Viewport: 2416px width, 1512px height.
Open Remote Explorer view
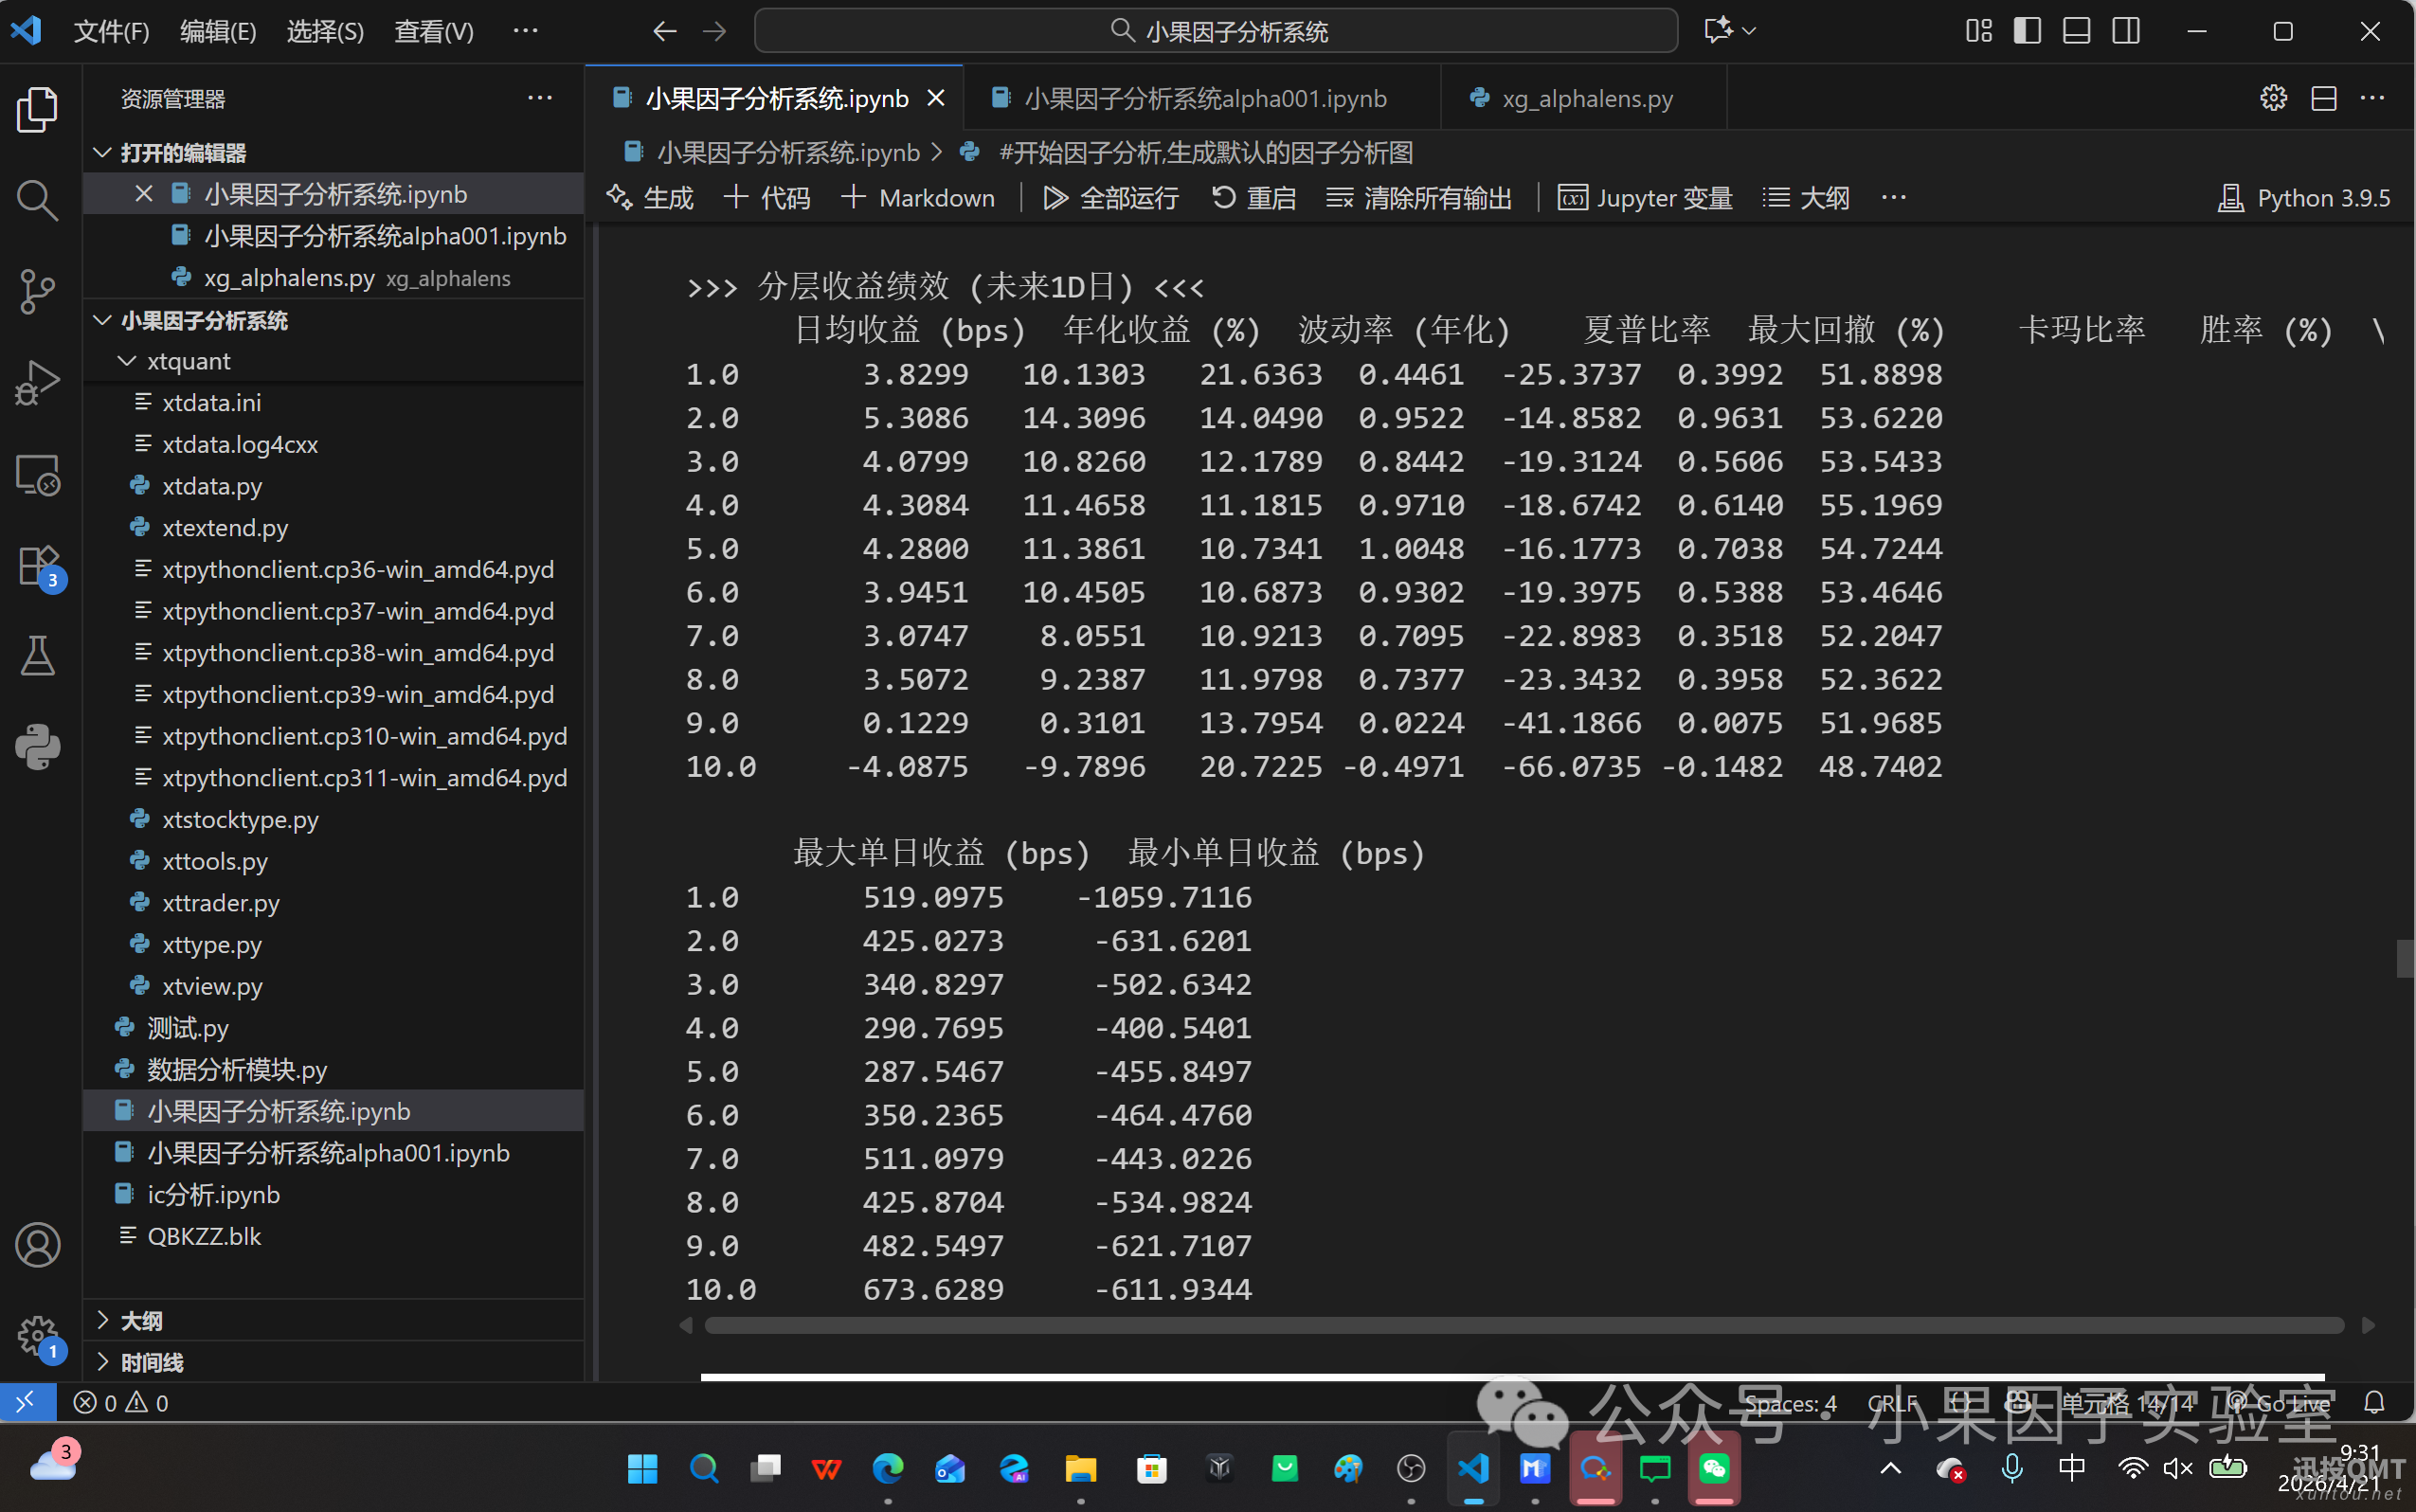click(x=37, y=475)
